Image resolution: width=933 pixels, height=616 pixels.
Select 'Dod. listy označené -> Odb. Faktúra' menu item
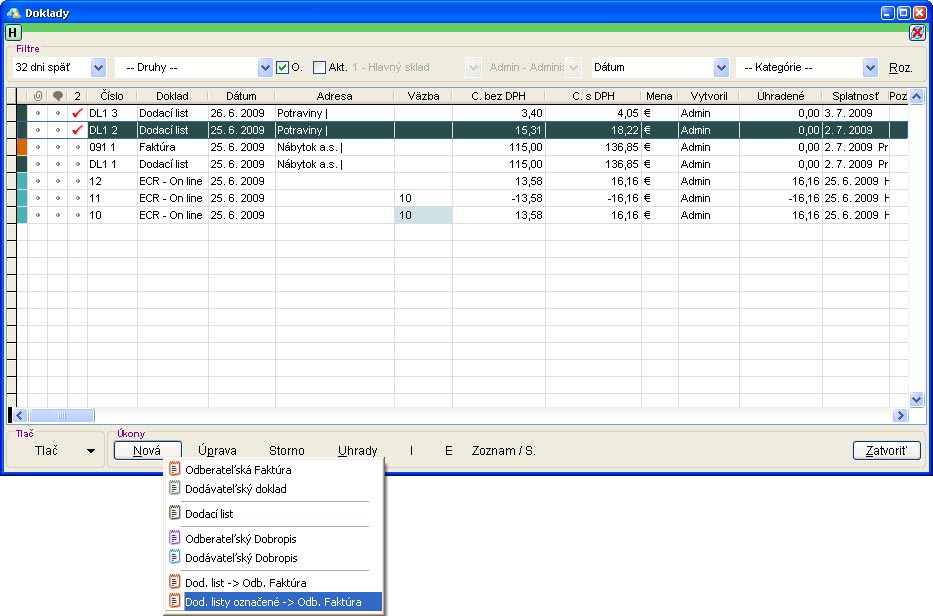coord(272,602)
